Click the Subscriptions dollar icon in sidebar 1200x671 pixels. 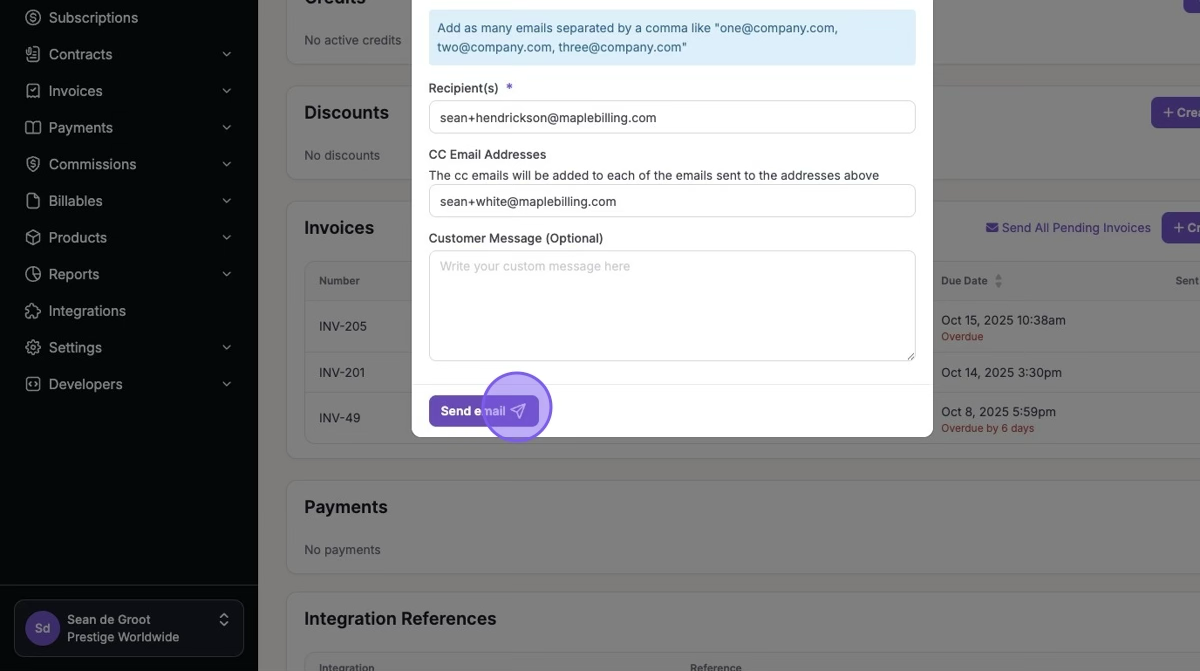[33, 18]
